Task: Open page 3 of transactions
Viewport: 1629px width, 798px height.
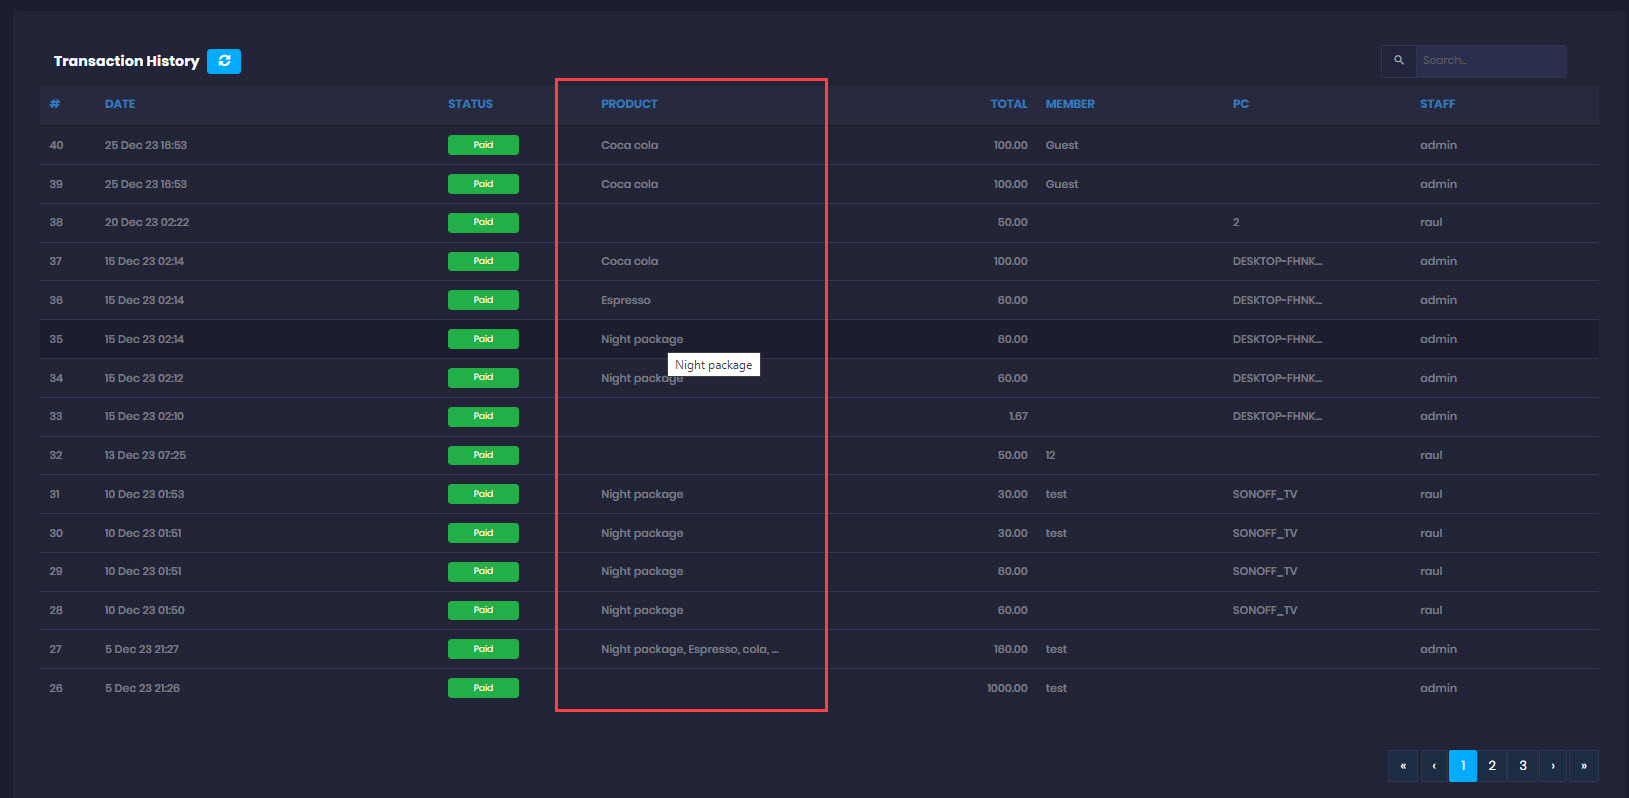Action: click(x=1523, y=766)
